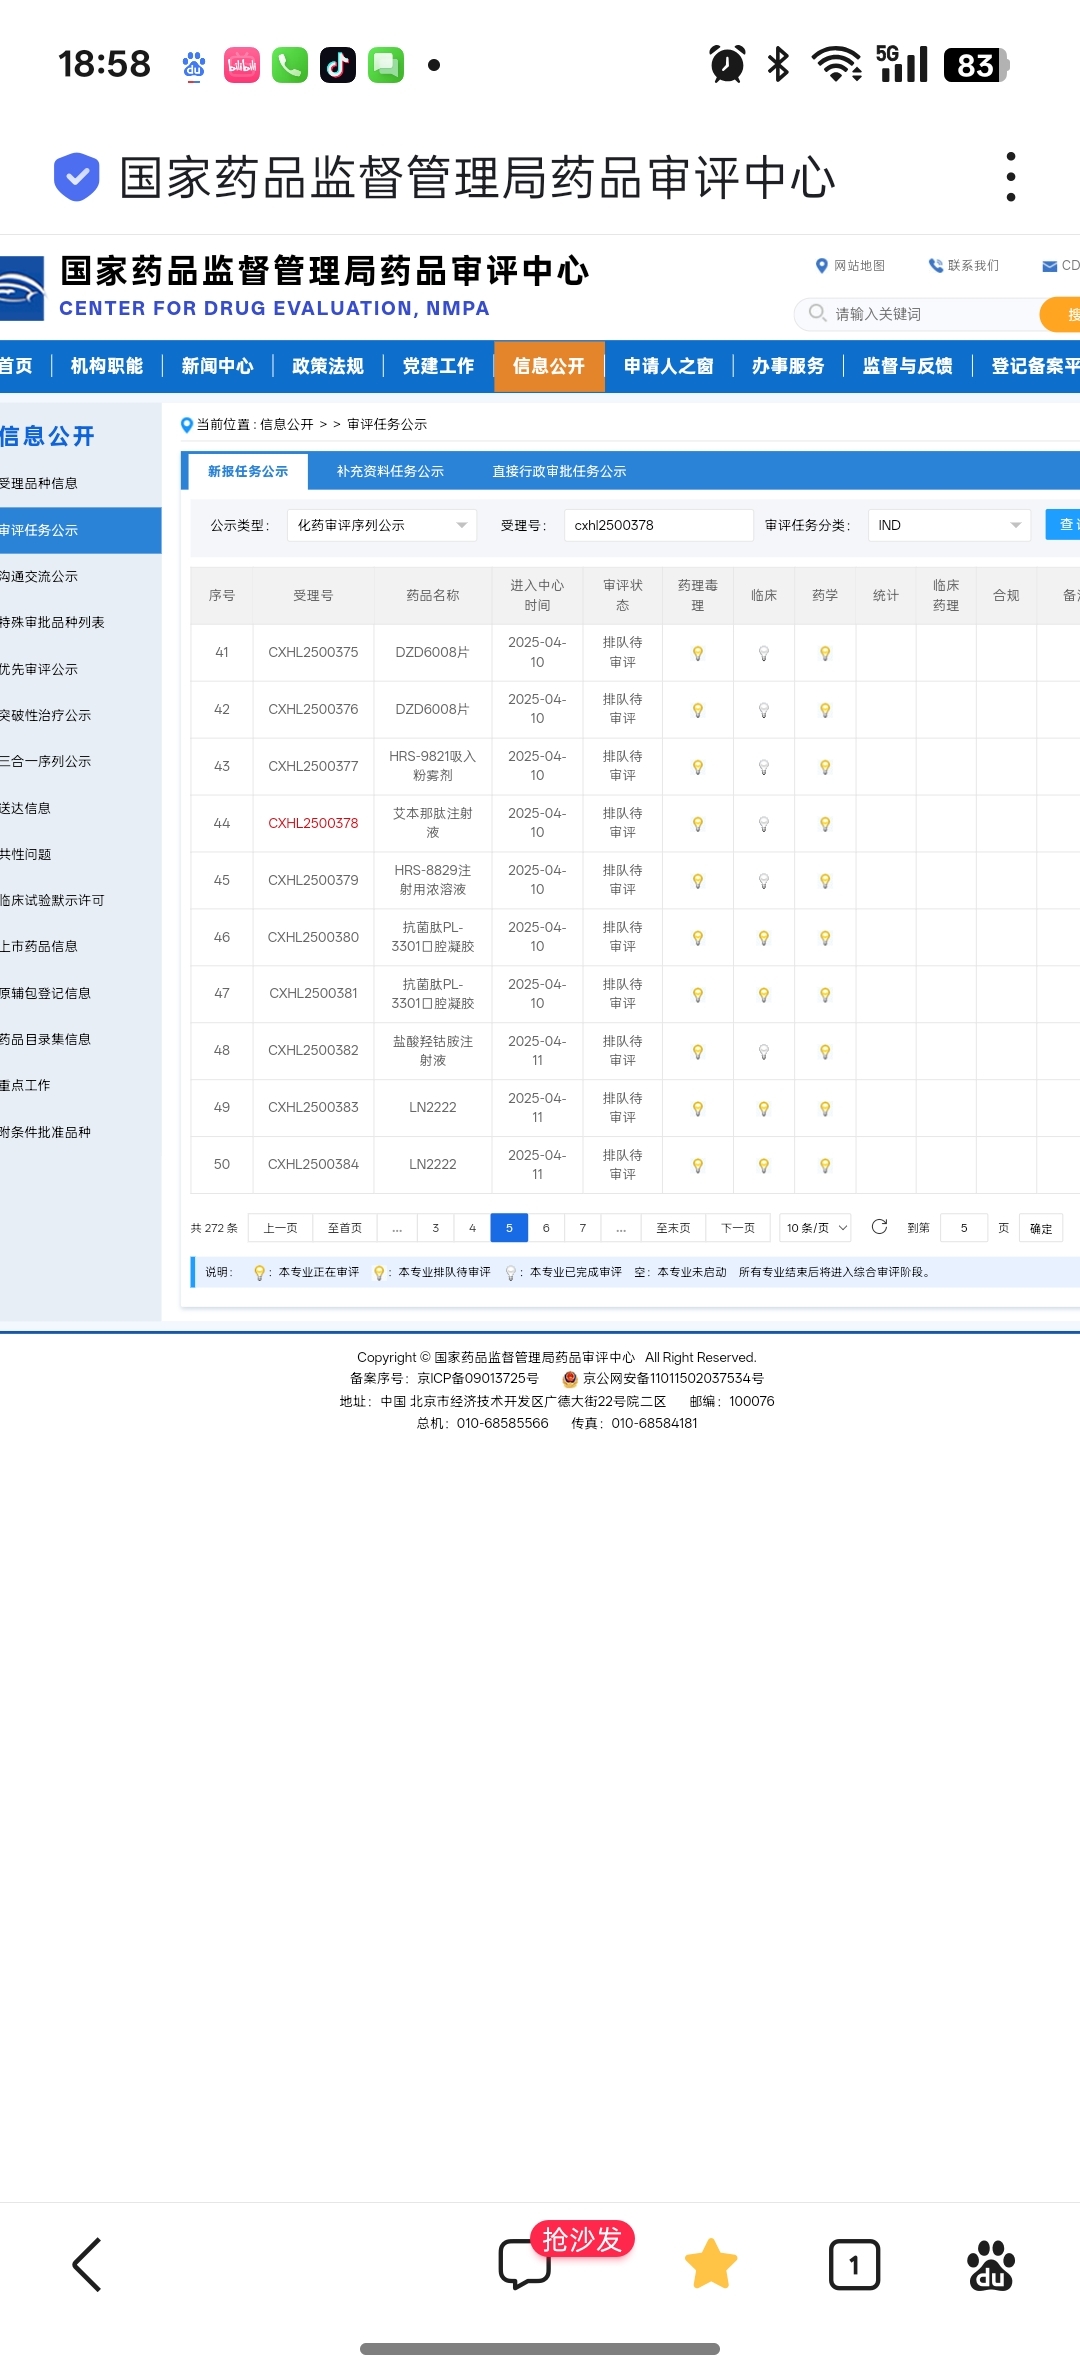Click drug name 艾本那肽注射液
Viewport: 1080px width, 2376px height.
point(432,823)
